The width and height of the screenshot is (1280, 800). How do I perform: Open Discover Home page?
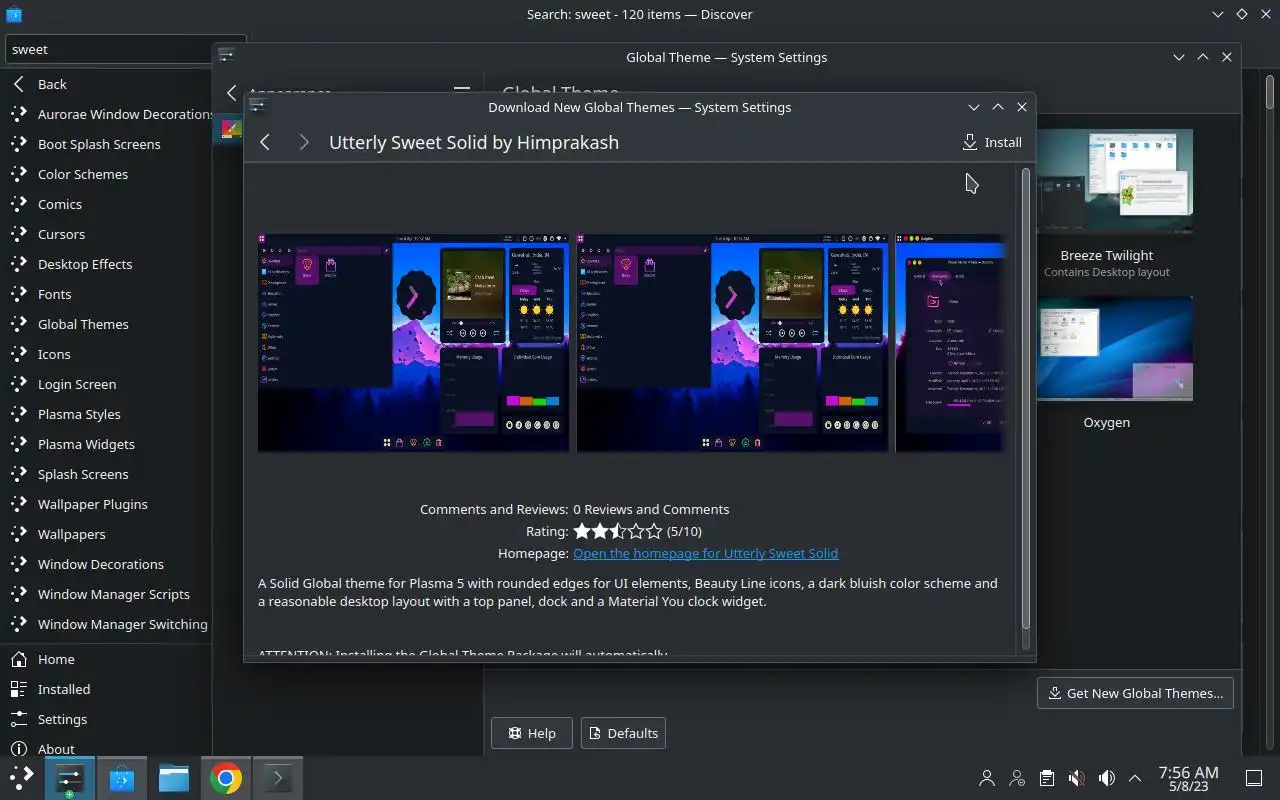coord(106,659)
